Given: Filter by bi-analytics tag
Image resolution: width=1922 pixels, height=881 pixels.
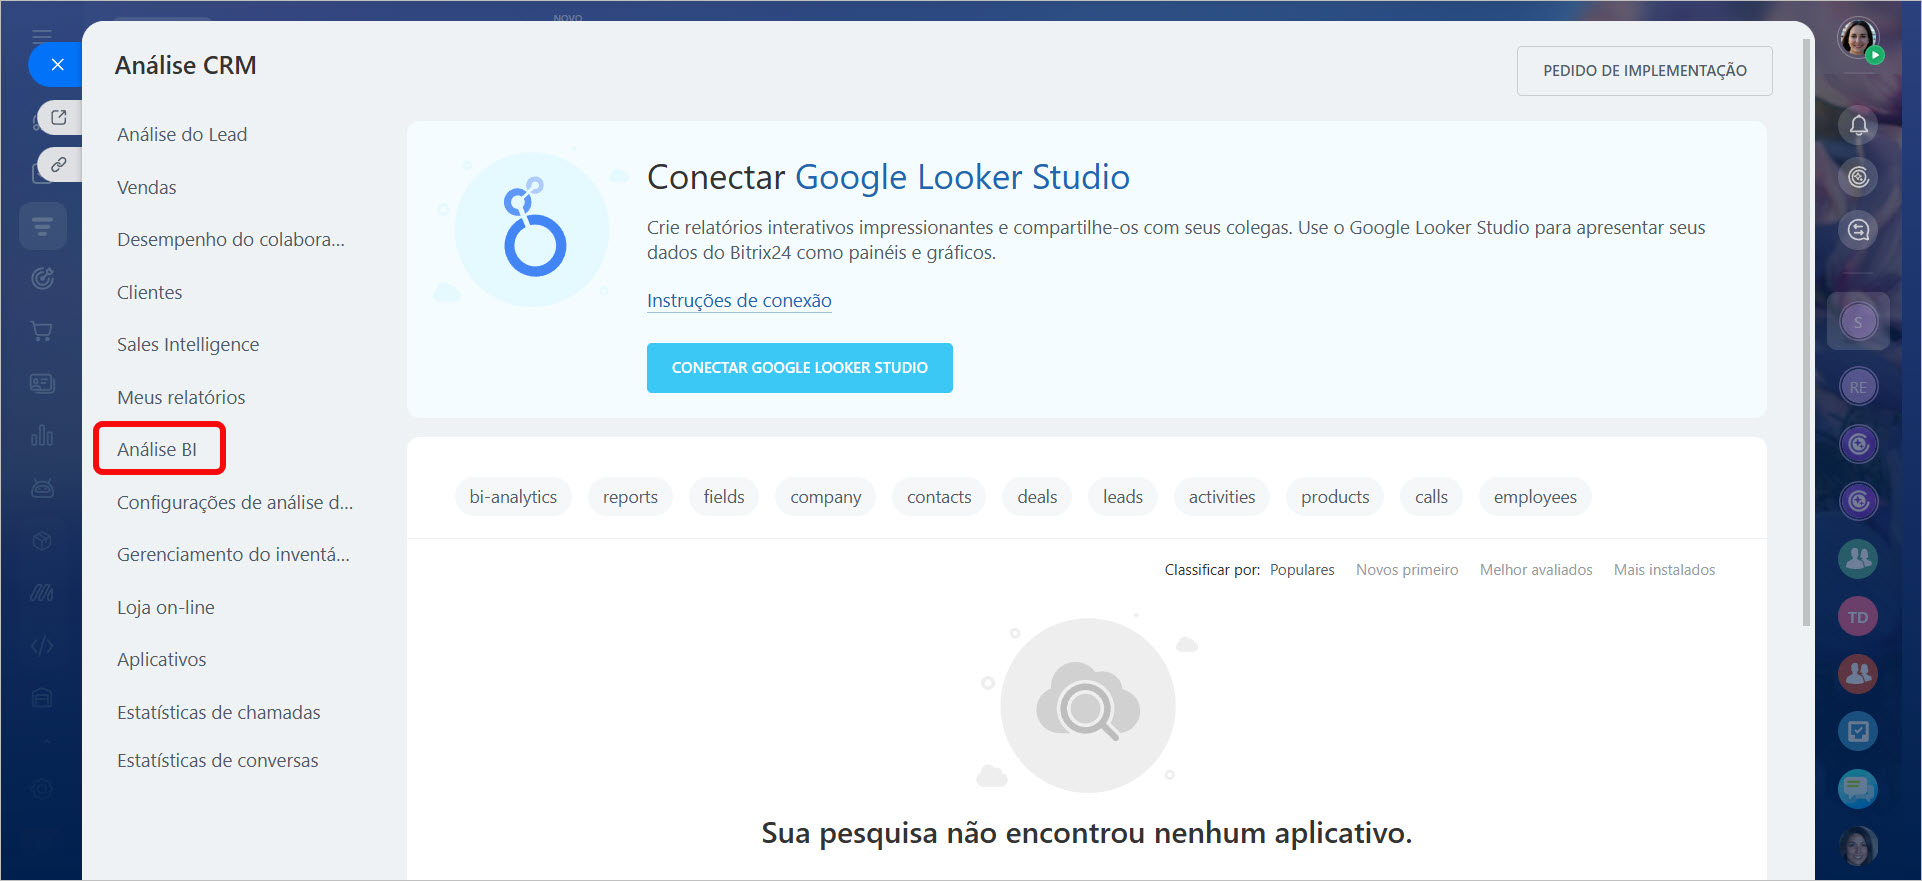Looking at the screenshot, I should click(x=513, y=497).
